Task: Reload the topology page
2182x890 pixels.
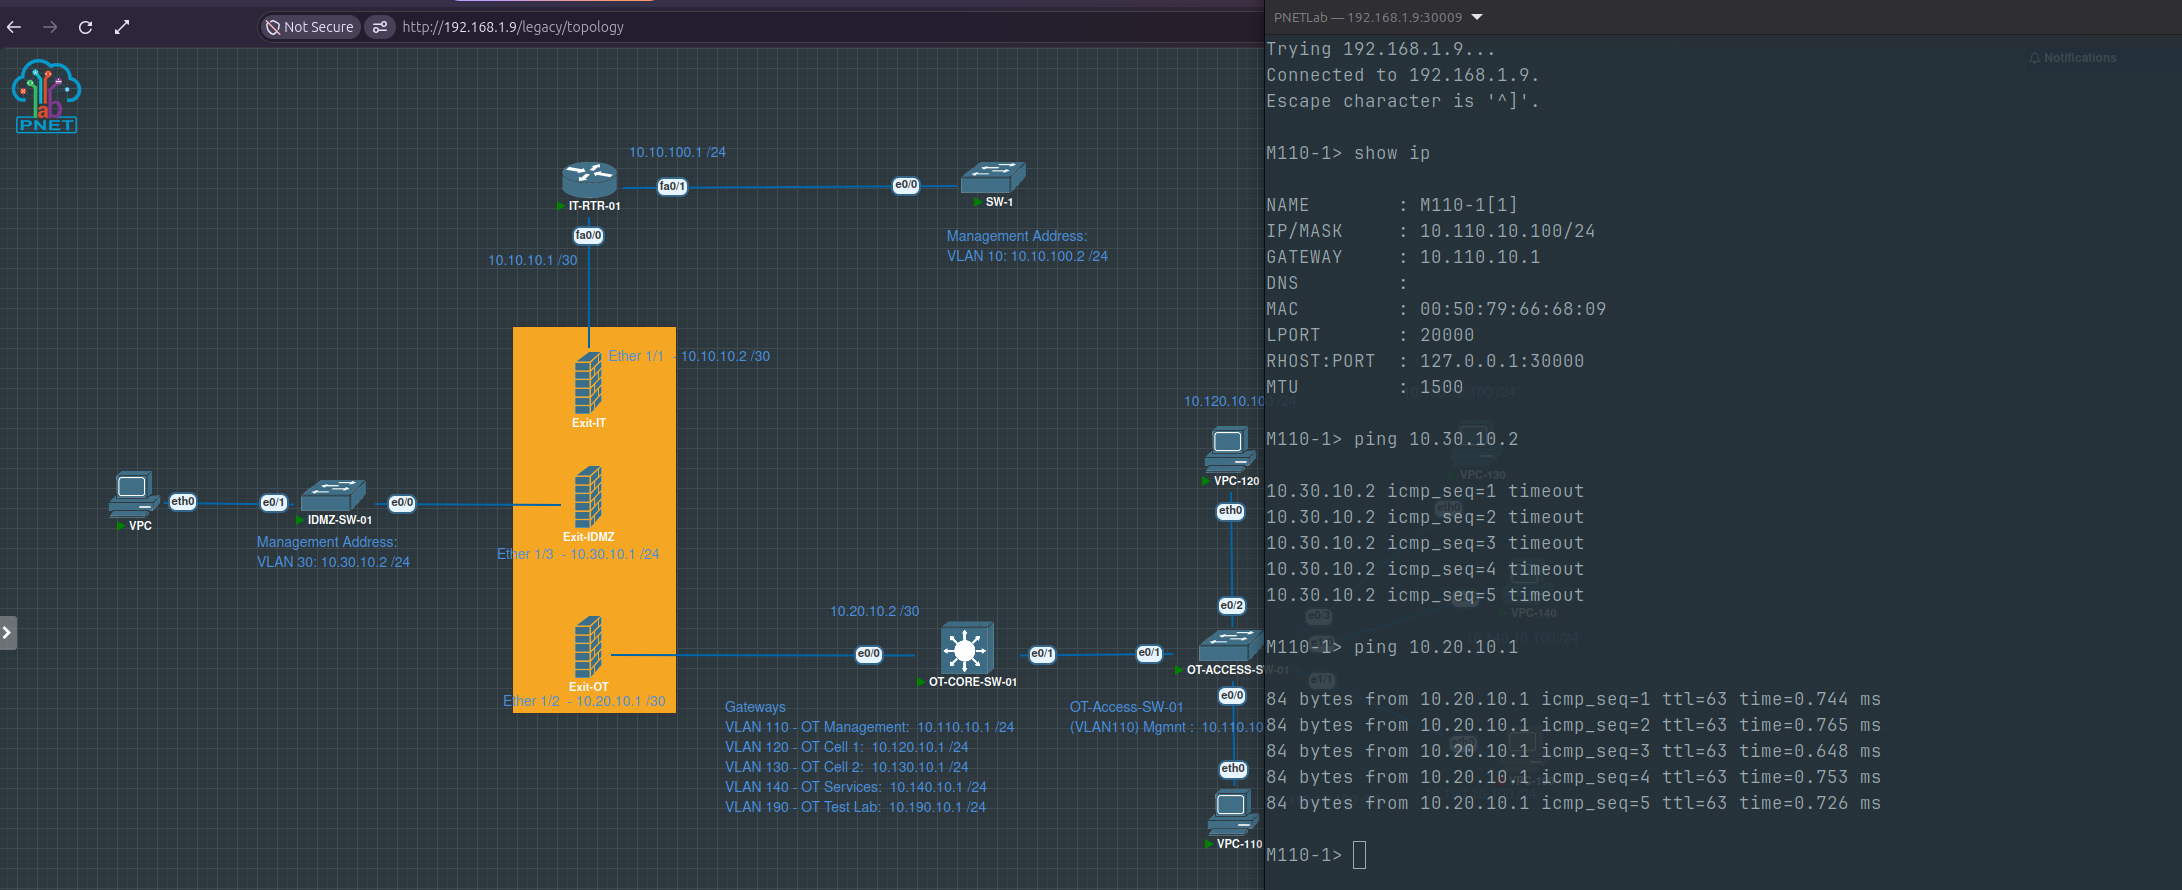Action: click(x=86, y=27)
